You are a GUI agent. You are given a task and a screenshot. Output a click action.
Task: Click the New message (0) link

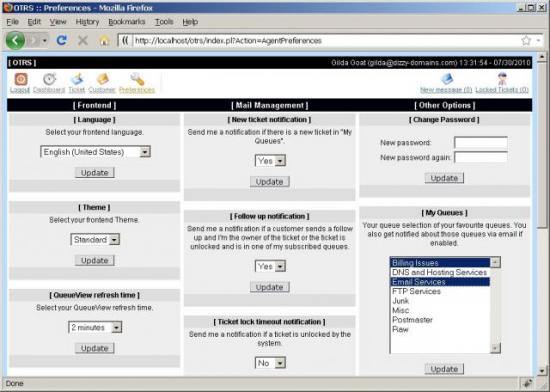(446, 90)
